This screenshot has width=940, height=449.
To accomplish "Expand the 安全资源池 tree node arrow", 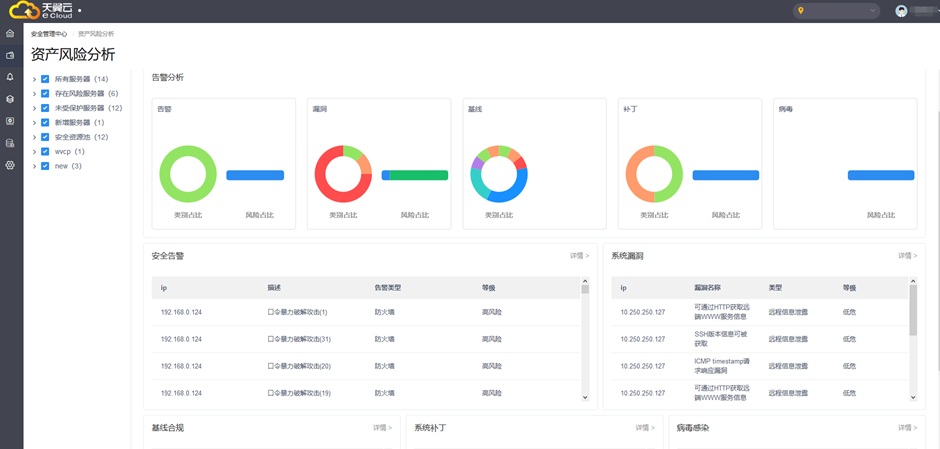I will (34, 137).
